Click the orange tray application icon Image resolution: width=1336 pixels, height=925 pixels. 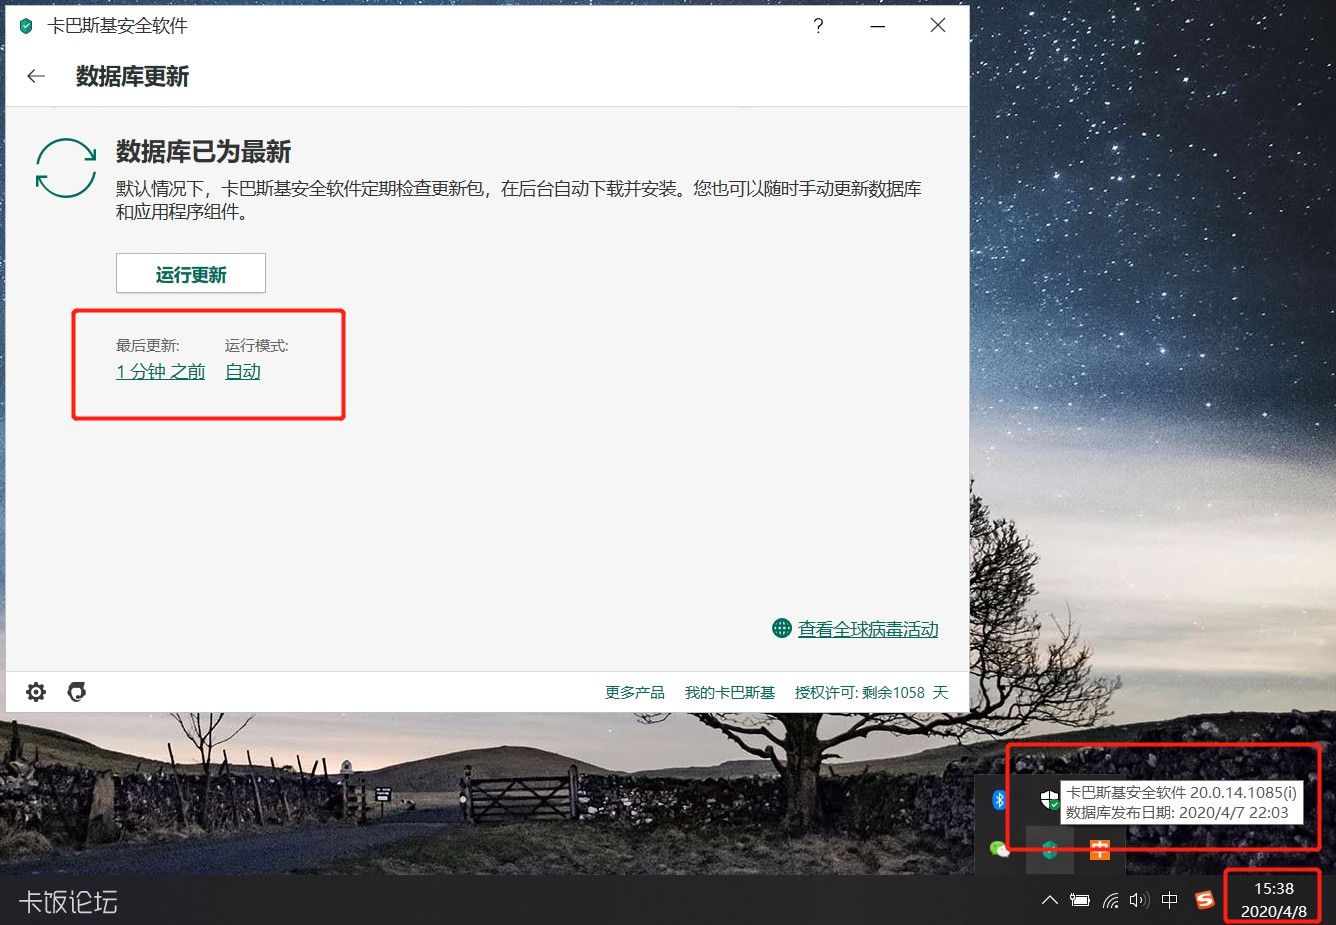[1099, 850]
